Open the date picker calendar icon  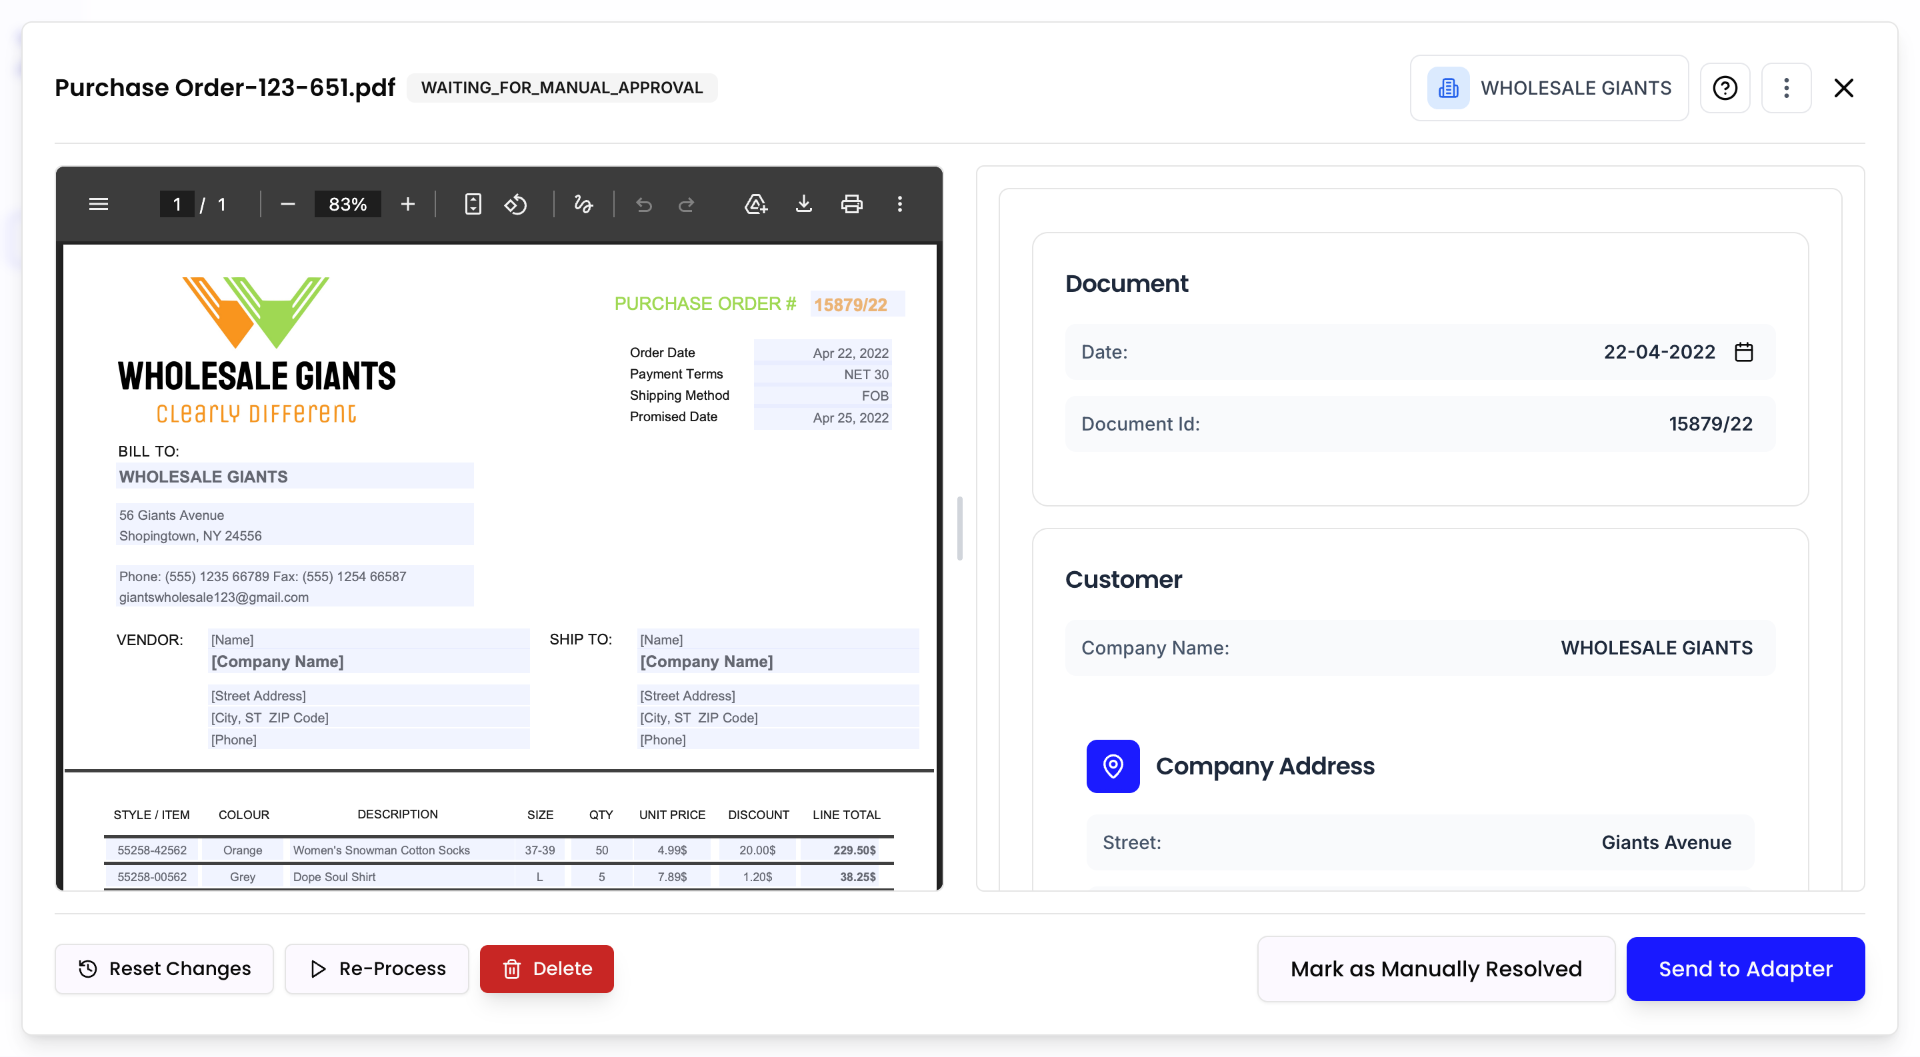click(1744, 352)
